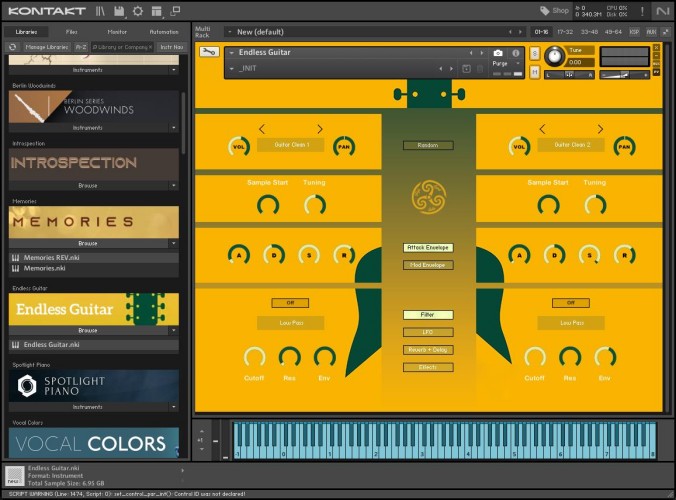
Task: Toggle the left filter Off button
Action: coord(290,303)
